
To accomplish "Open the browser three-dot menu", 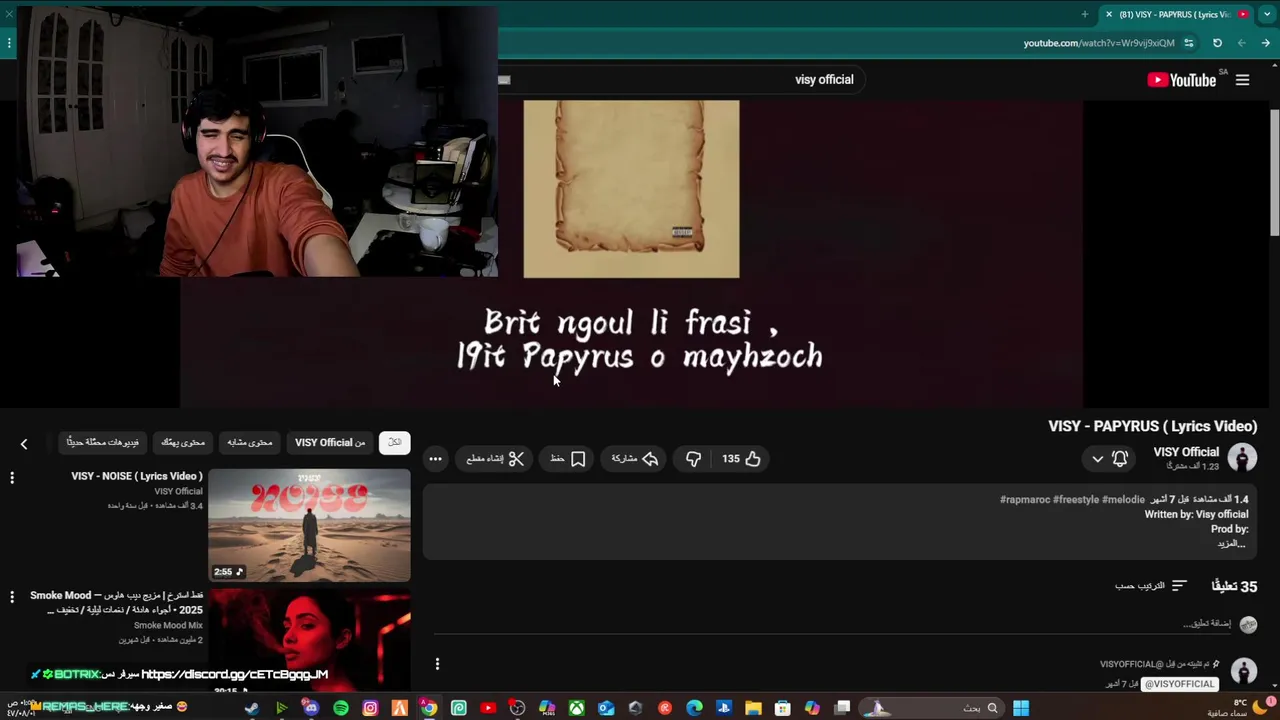I will click(x=9, y=43).
